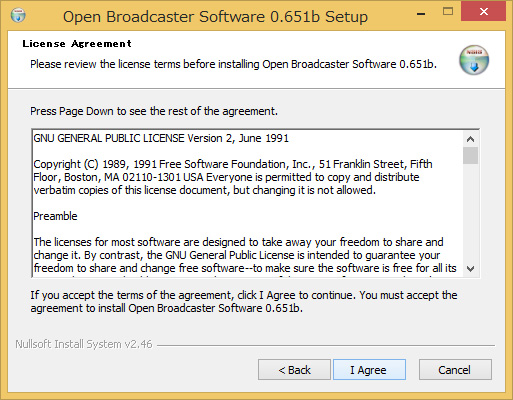Maximize the Setup window

448,12
